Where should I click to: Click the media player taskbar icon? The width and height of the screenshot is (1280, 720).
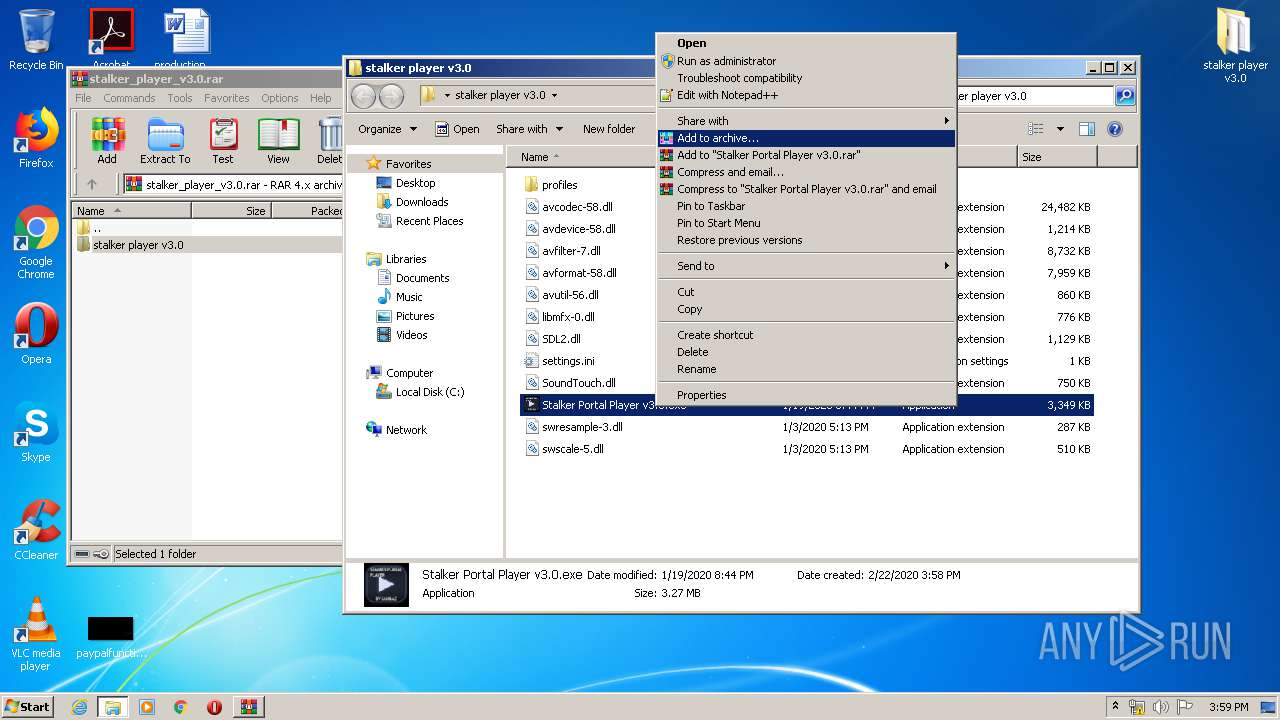pos(147,707)
